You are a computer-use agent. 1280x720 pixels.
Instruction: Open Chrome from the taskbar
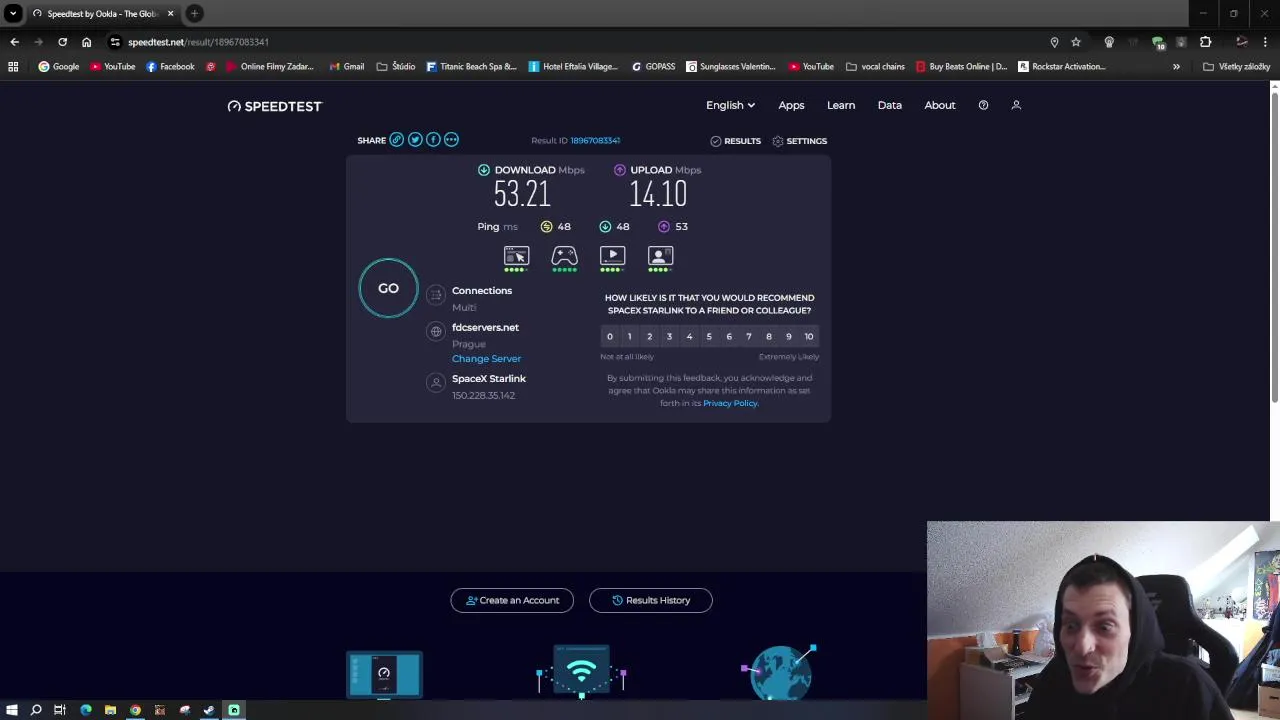pos(135,710)
